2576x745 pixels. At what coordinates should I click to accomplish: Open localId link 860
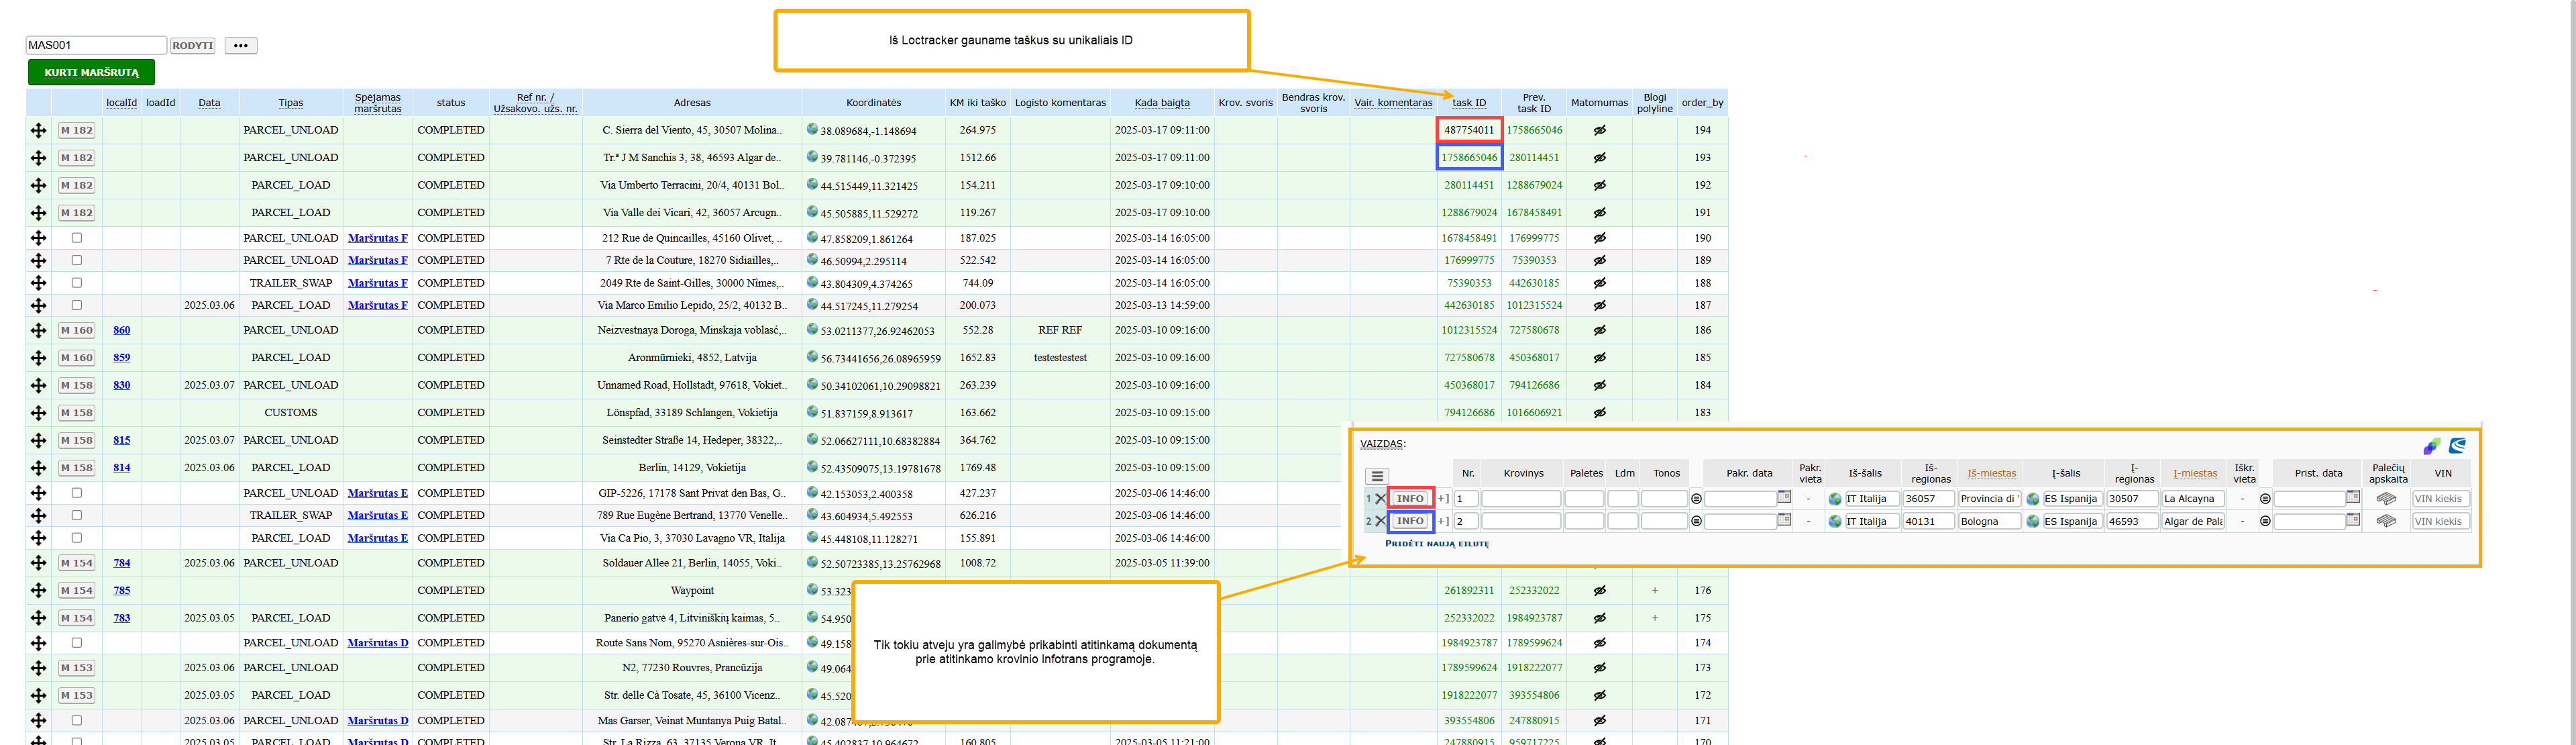[x=122, y=330]
